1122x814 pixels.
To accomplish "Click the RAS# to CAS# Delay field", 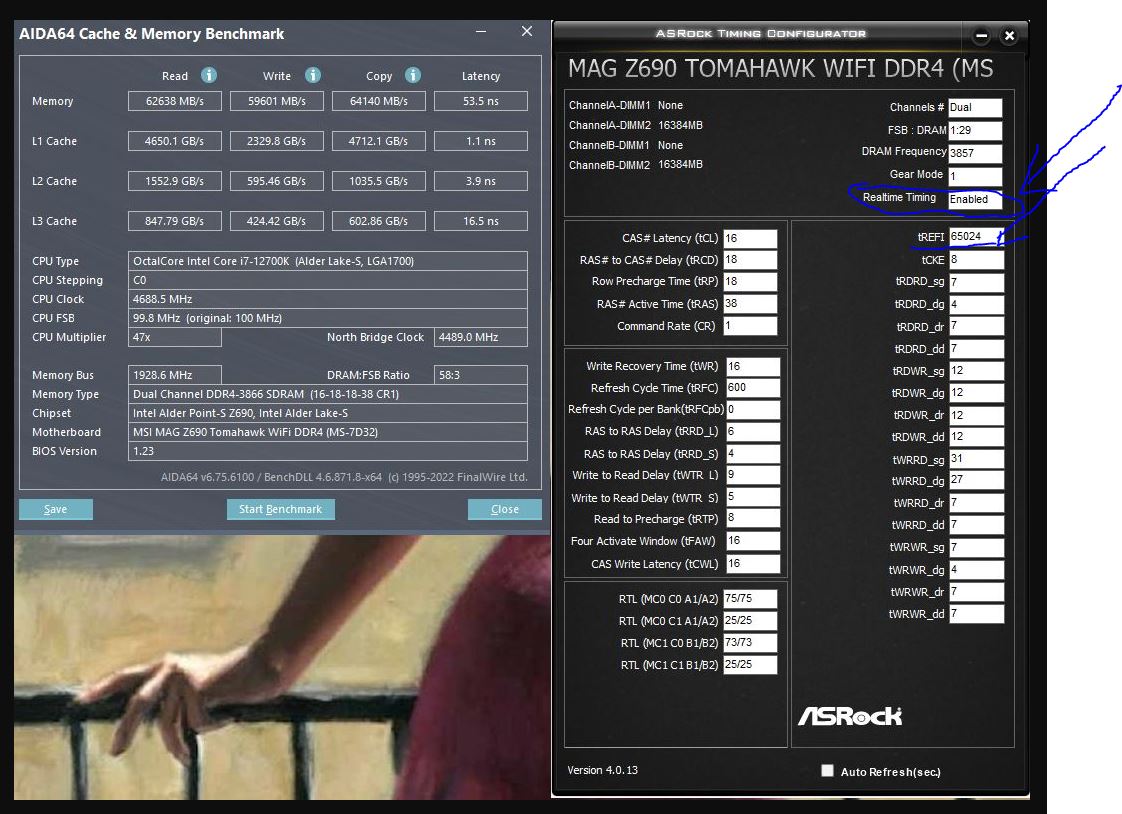I will coord(750,260).
